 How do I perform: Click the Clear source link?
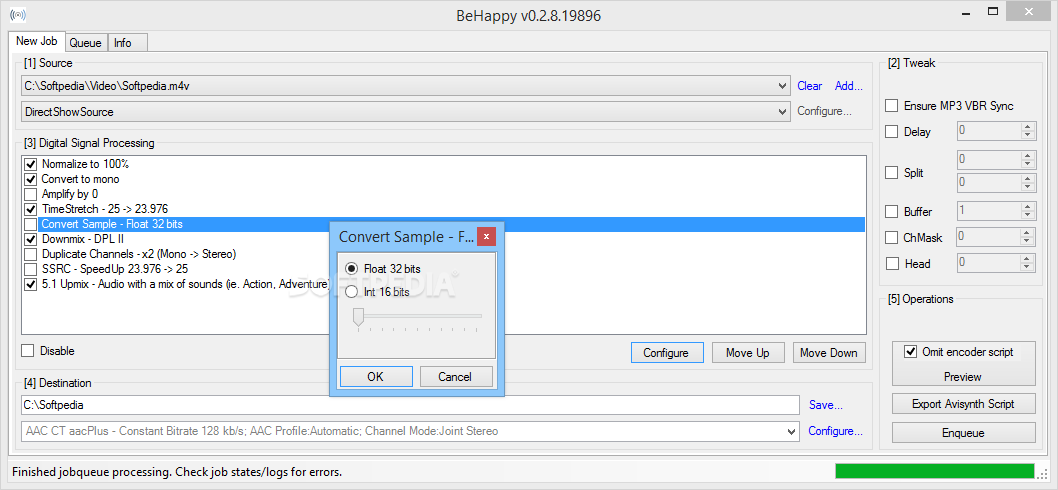tap(810, 86)
